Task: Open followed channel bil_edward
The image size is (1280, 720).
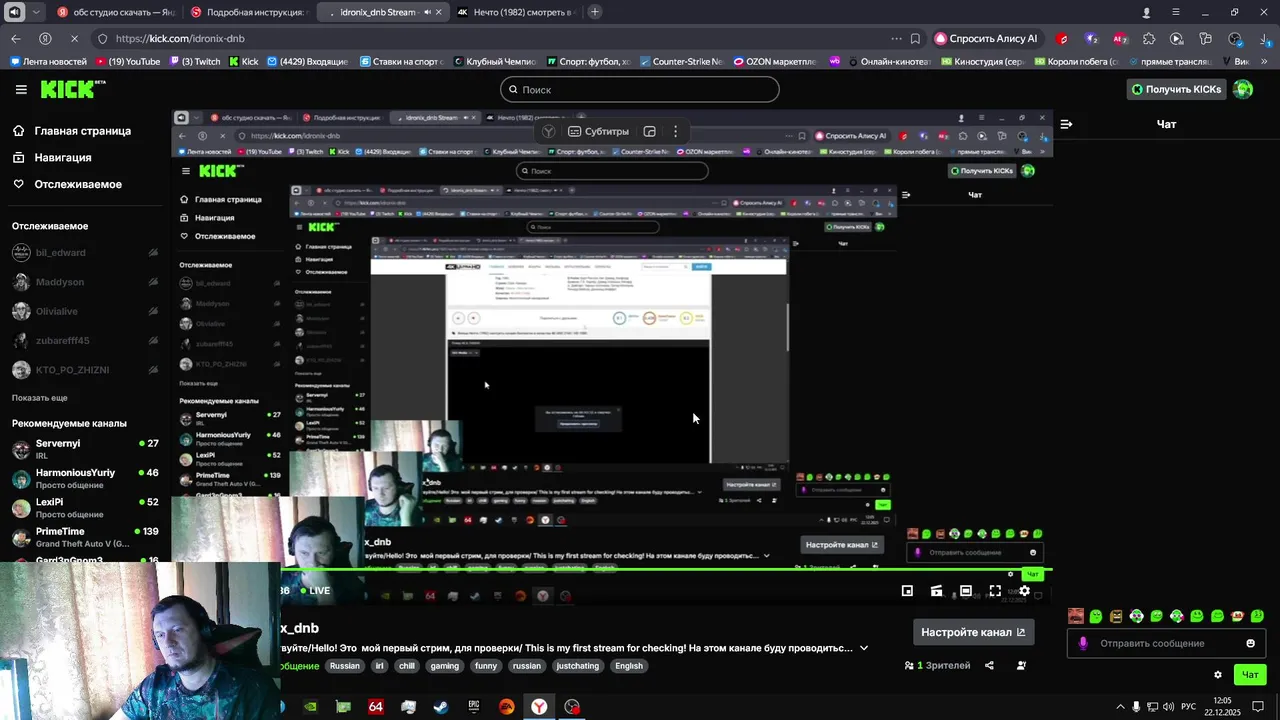Action: click(85, 253)
